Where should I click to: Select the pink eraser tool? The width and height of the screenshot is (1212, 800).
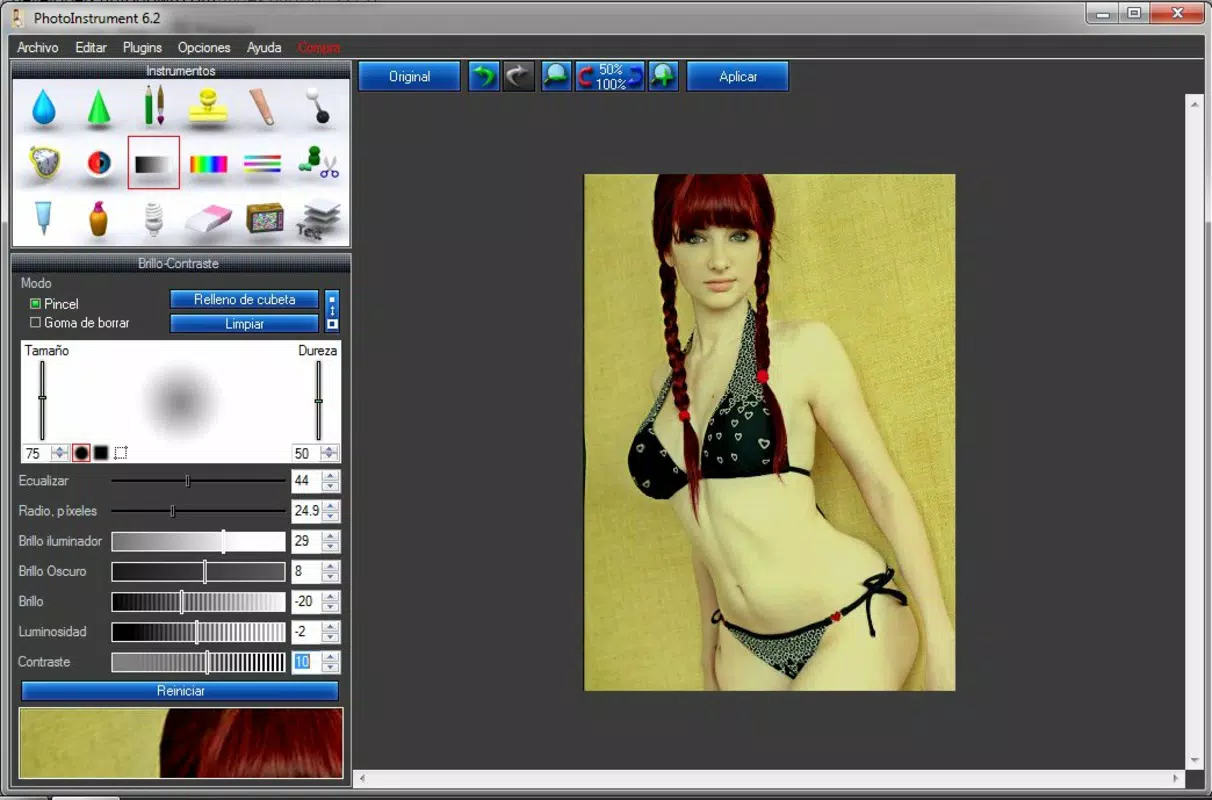(208, 218)
